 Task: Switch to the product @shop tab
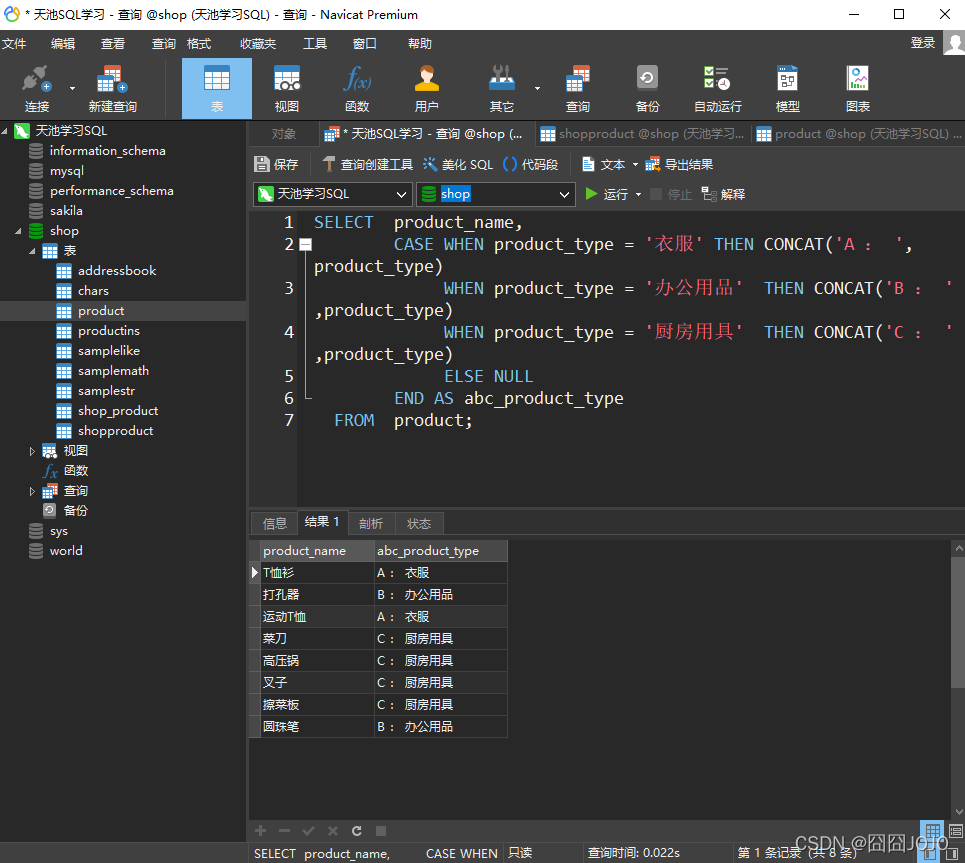pyautogui.click(x=859, y=134)
